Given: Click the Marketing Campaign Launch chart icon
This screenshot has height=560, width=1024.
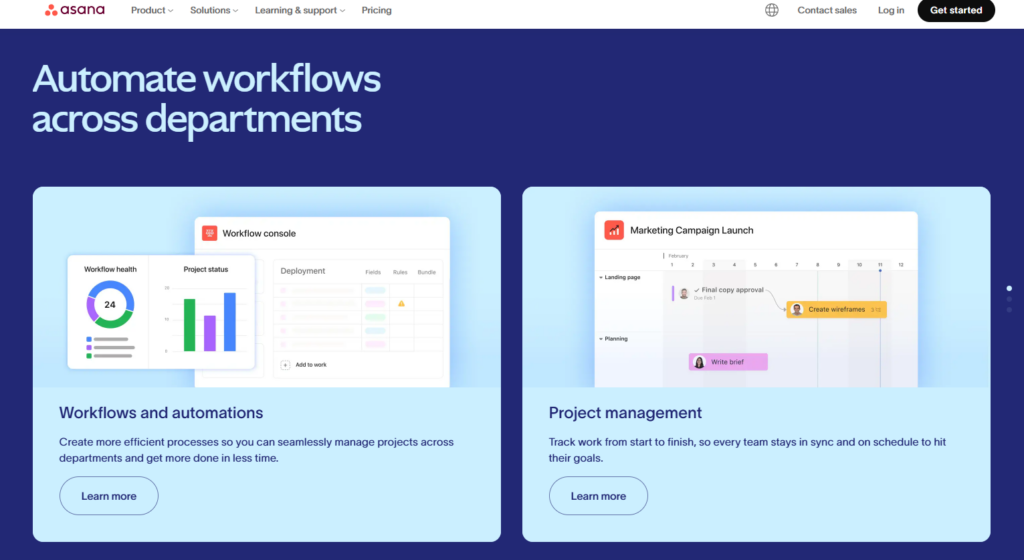Looking at the screenshot, I should [614, 230].
